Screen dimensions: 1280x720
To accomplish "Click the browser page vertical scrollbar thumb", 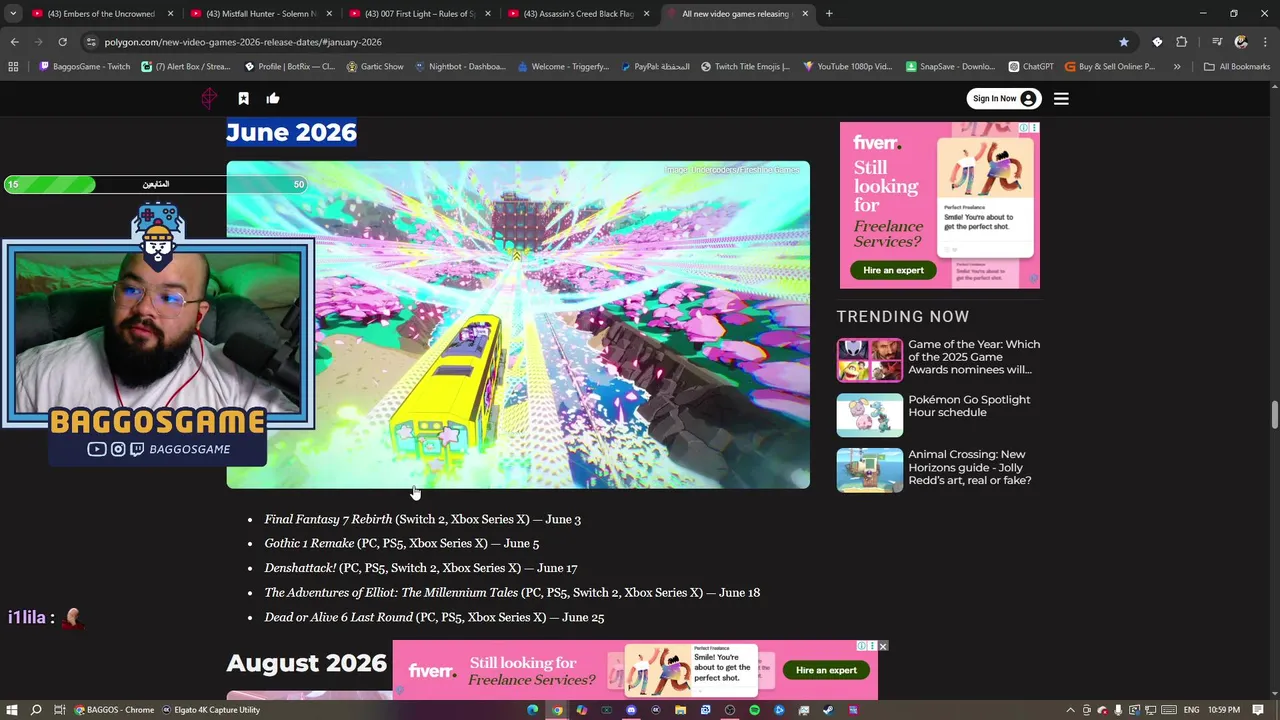I will tap(1274, 413).
